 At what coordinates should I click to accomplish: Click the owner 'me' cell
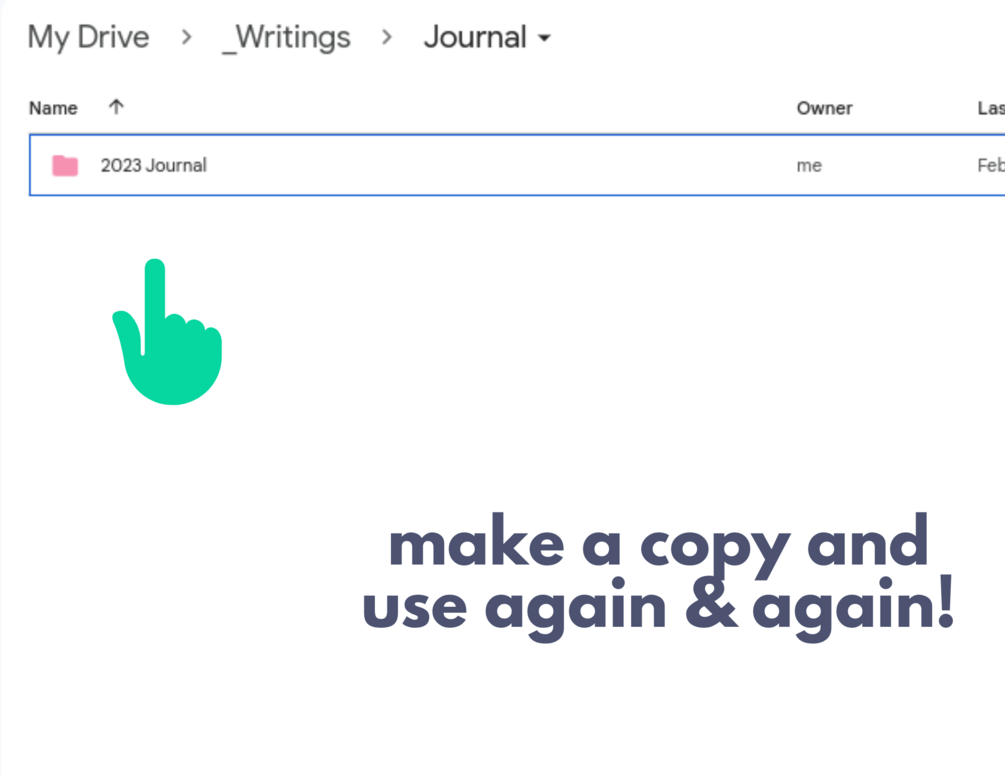click(809, 166)
